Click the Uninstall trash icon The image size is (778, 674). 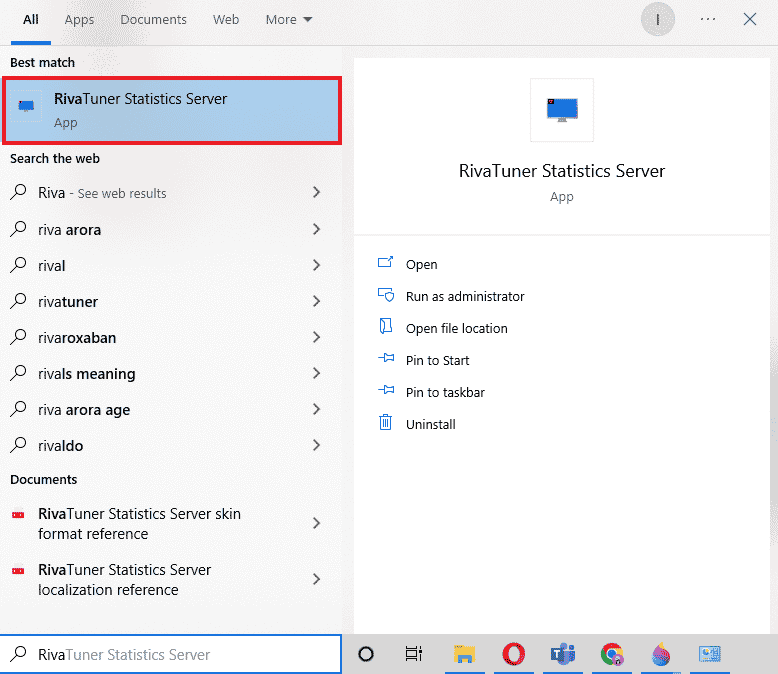386,422
